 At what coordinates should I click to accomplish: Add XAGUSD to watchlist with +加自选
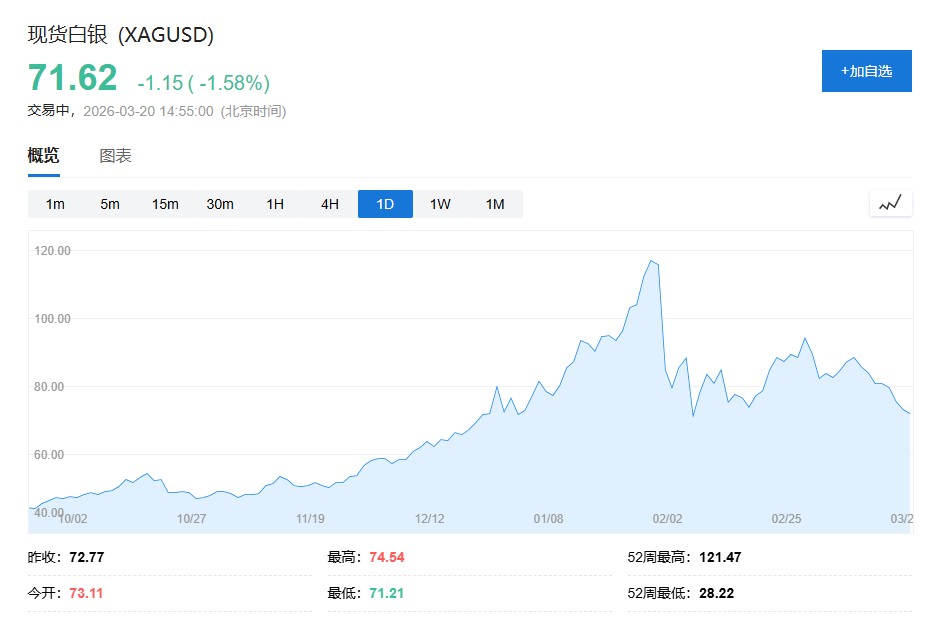tap(866, 71)
